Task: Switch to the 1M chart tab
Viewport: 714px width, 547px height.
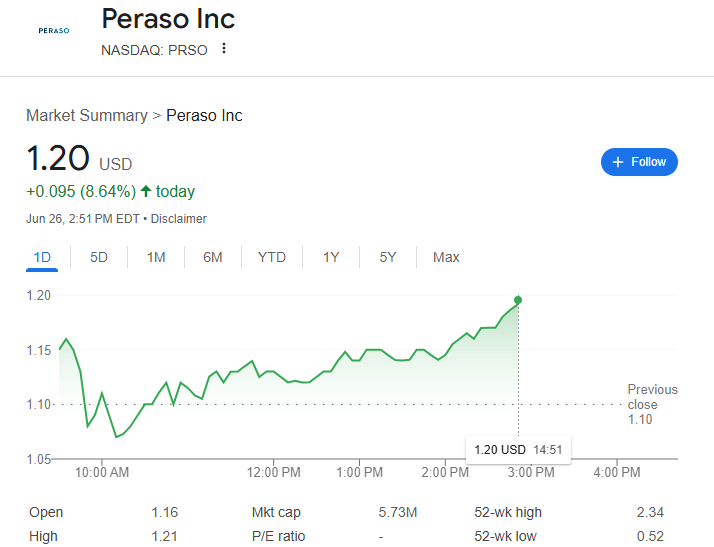Action: click(x=156, y=257)
